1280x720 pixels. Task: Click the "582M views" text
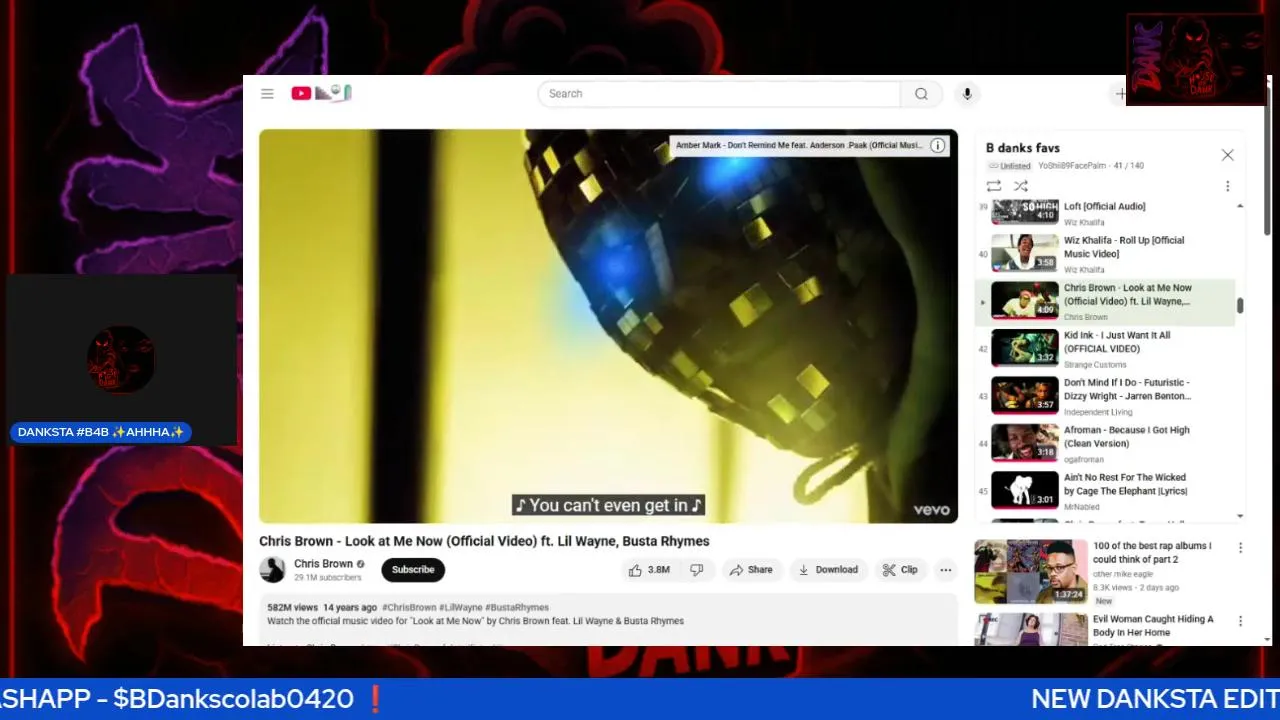coord(292,607)
